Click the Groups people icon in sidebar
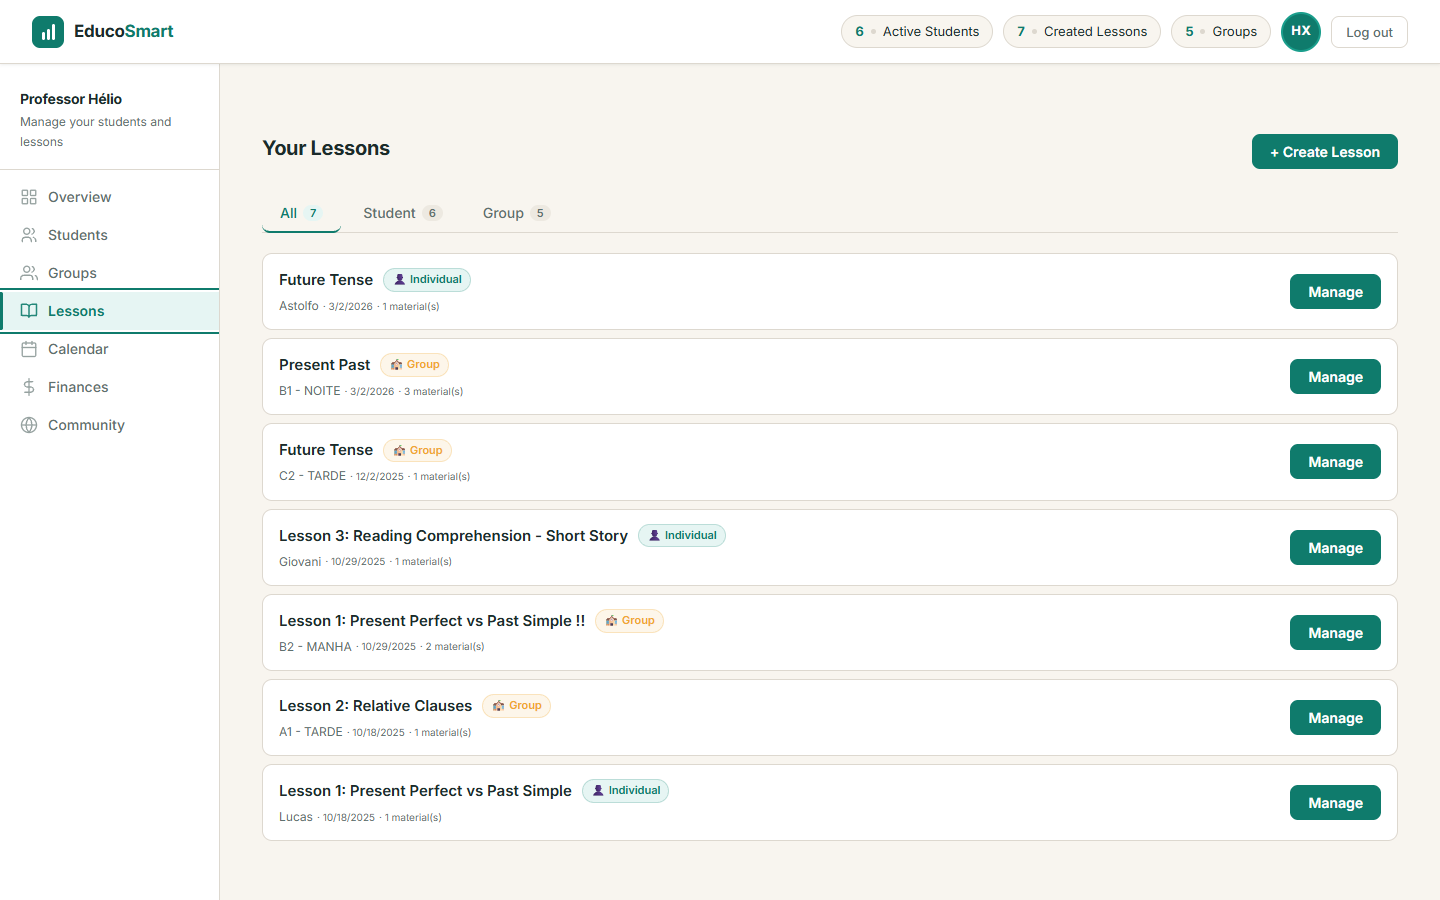 coord(29,273)
